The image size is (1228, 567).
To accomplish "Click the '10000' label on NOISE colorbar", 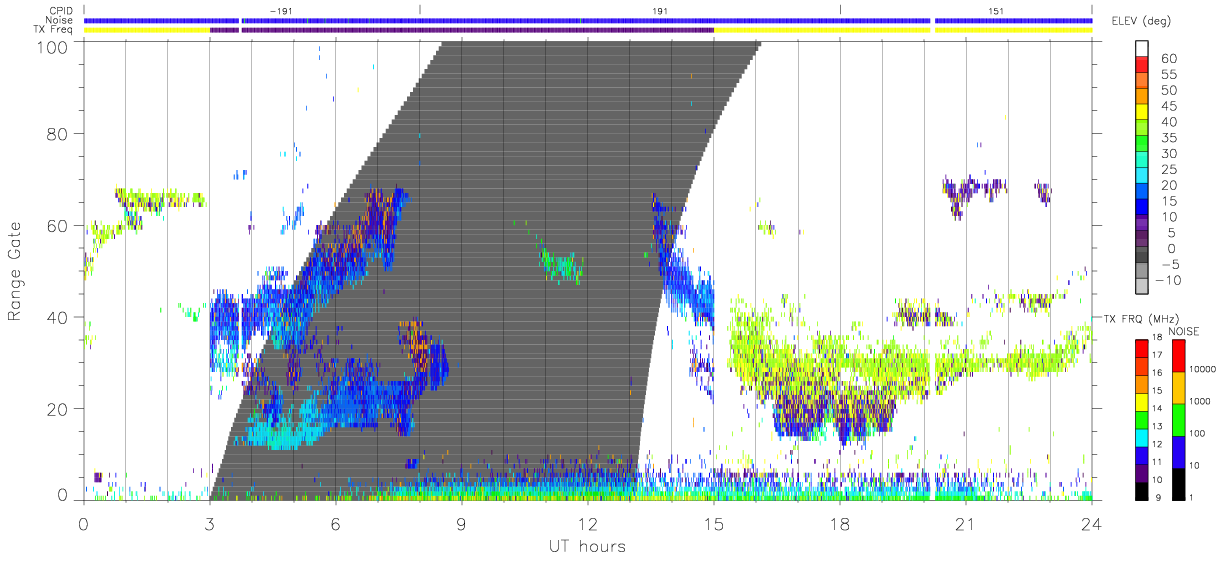I will tap(1201, 371).
